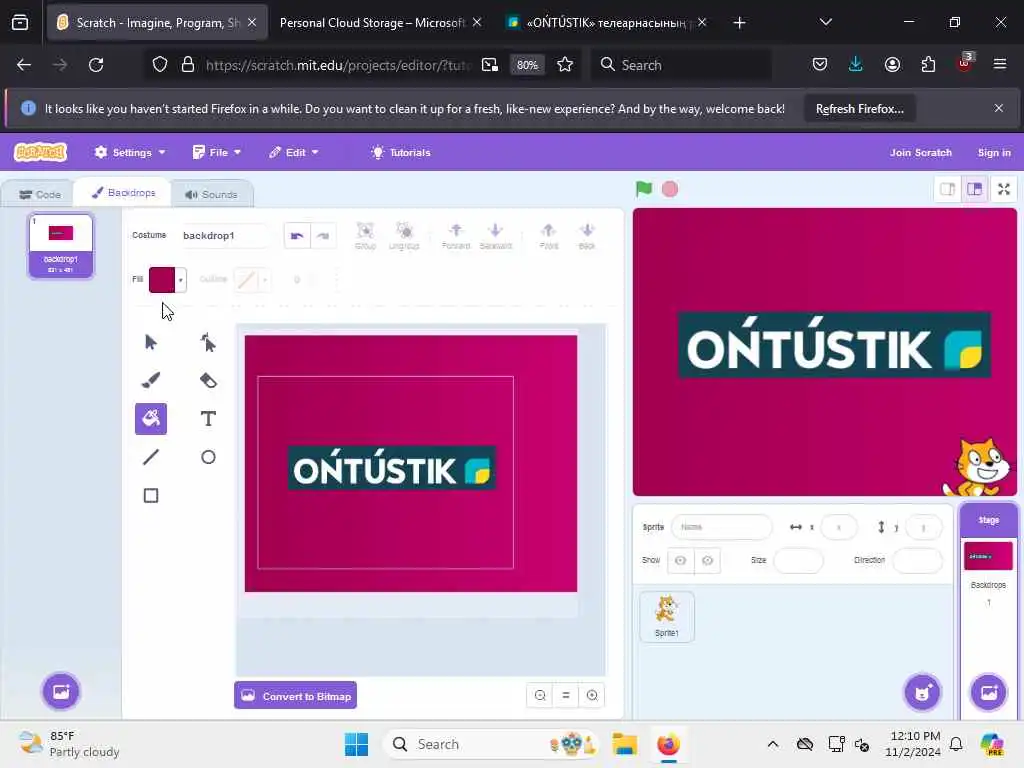Zoom out the paint canvas
Image resolution: width=1024 pixels, height=768 pixels.
(x=540, y=696)
